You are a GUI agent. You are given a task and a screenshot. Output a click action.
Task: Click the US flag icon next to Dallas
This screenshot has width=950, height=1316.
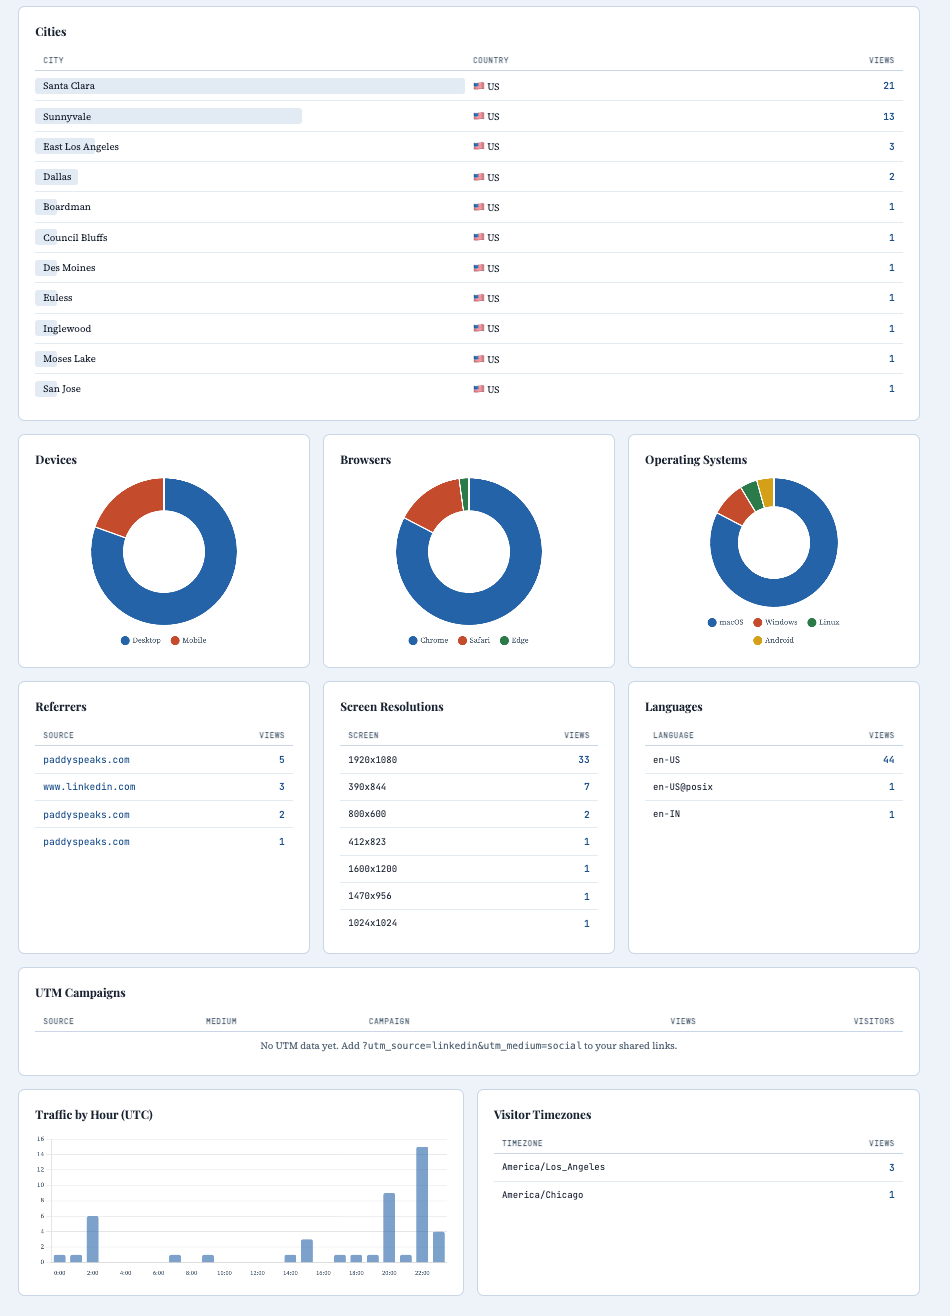(x=477, y=177)
